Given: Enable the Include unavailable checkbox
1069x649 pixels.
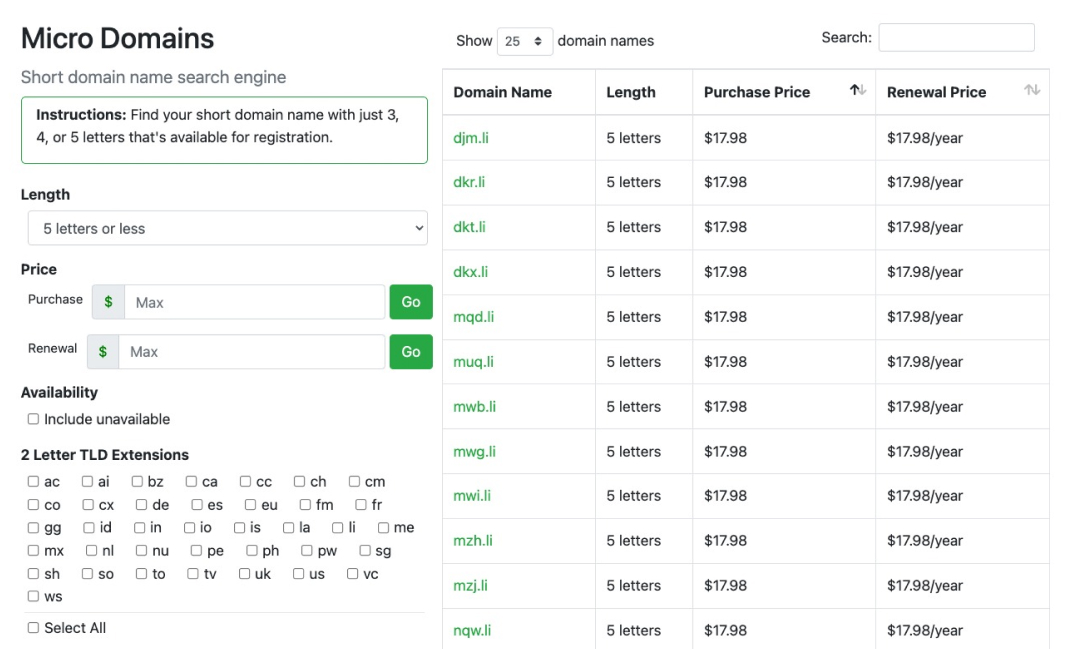Looking at the screenshot, I should (x=33, y=418).
